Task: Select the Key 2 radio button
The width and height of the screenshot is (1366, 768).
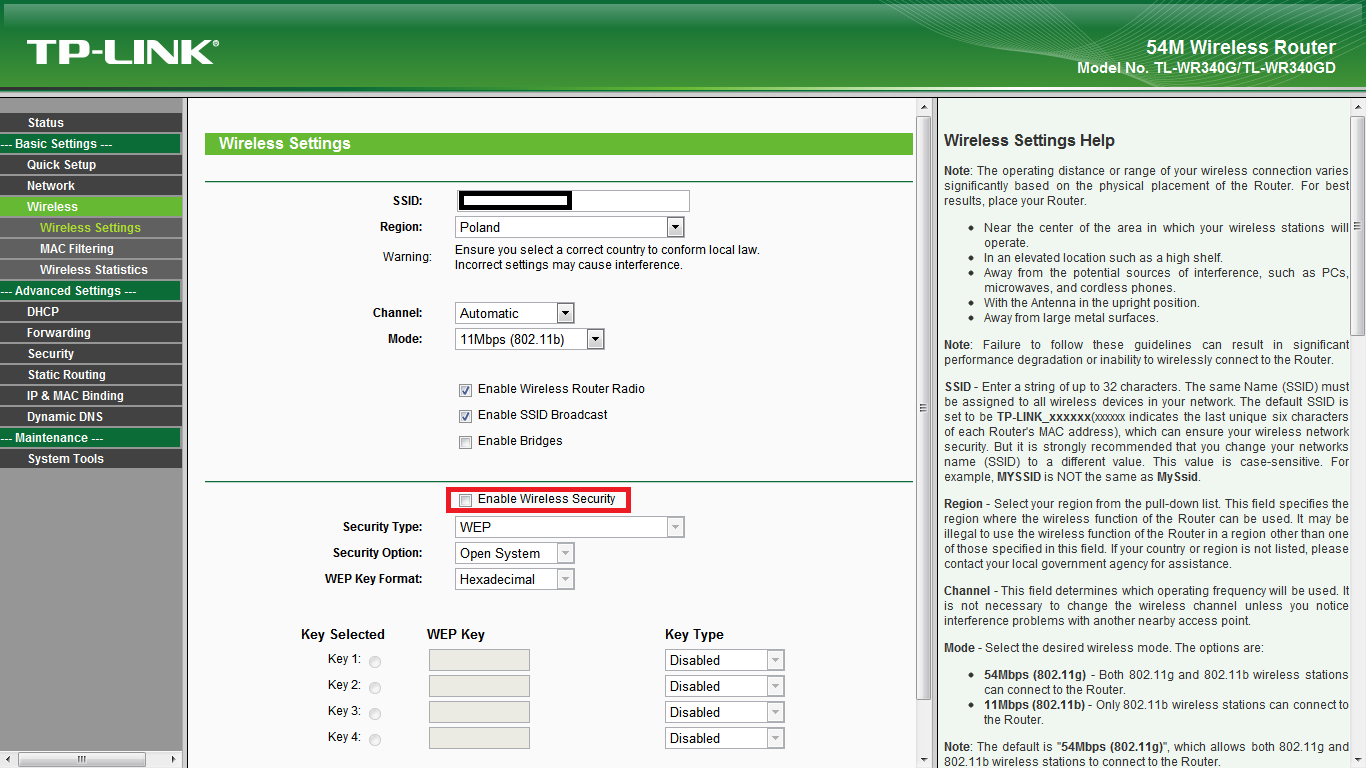Action: pyautogui.click(x=375, y=688)
